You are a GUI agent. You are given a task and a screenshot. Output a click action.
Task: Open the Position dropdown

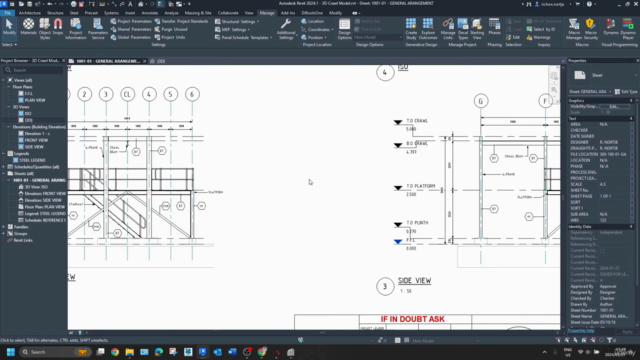[x=314, y=37]
